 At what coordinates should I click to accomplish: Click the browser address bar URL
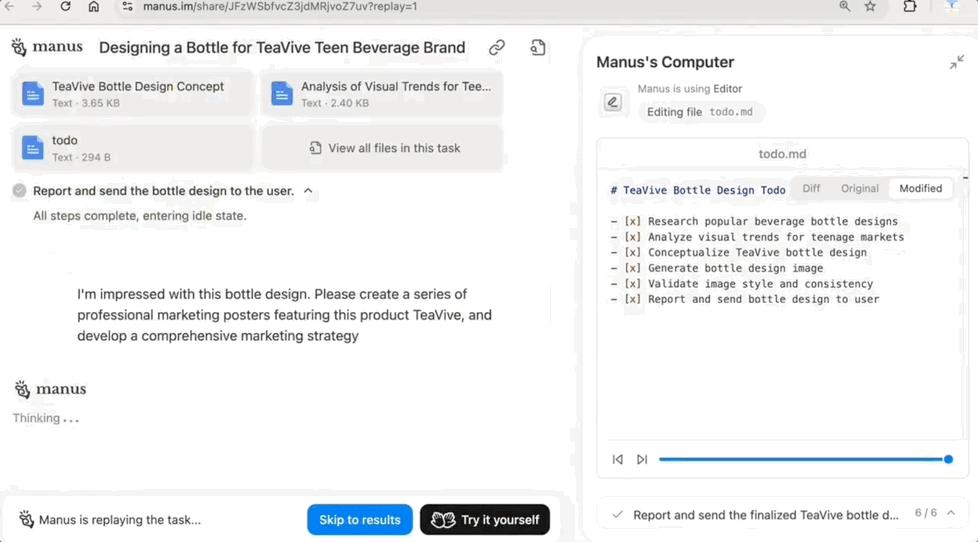tap(280, 6)
